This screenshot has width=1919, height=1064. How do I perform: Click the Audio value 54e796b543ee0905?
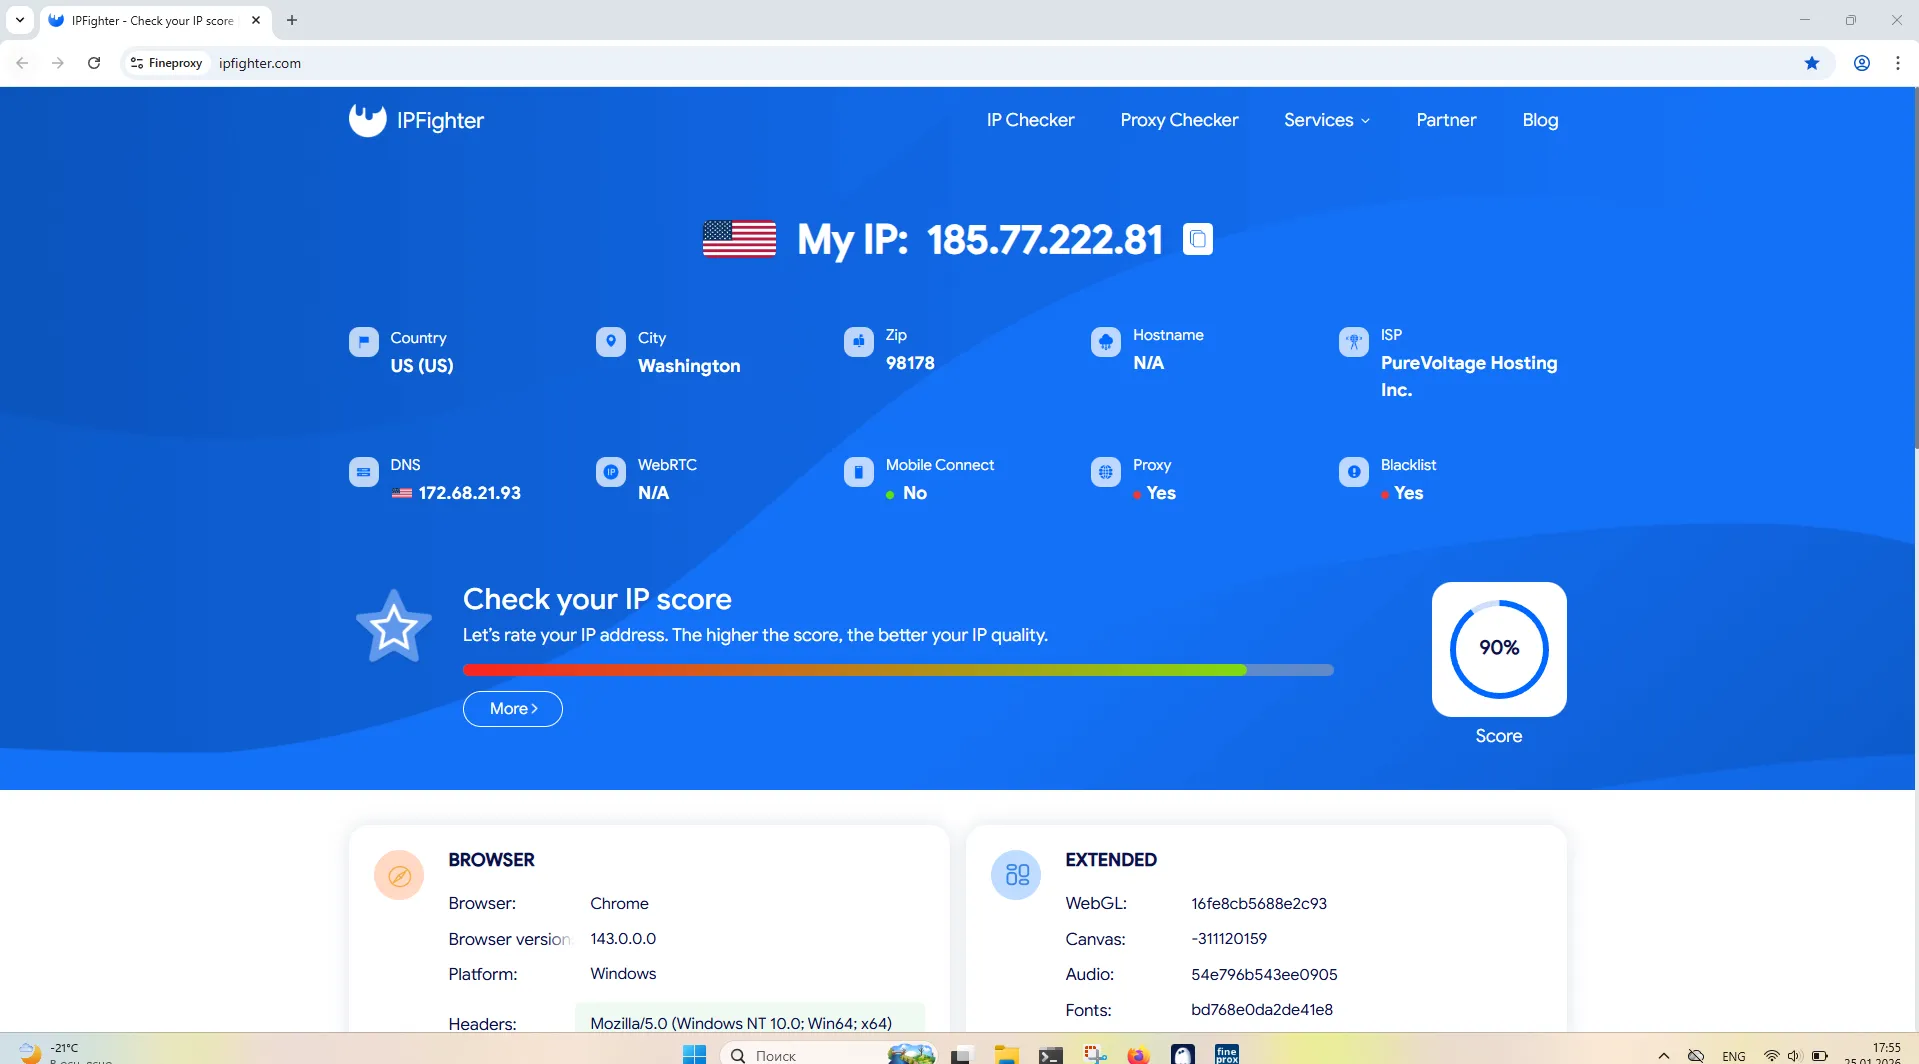click(x=1264, y=974)
